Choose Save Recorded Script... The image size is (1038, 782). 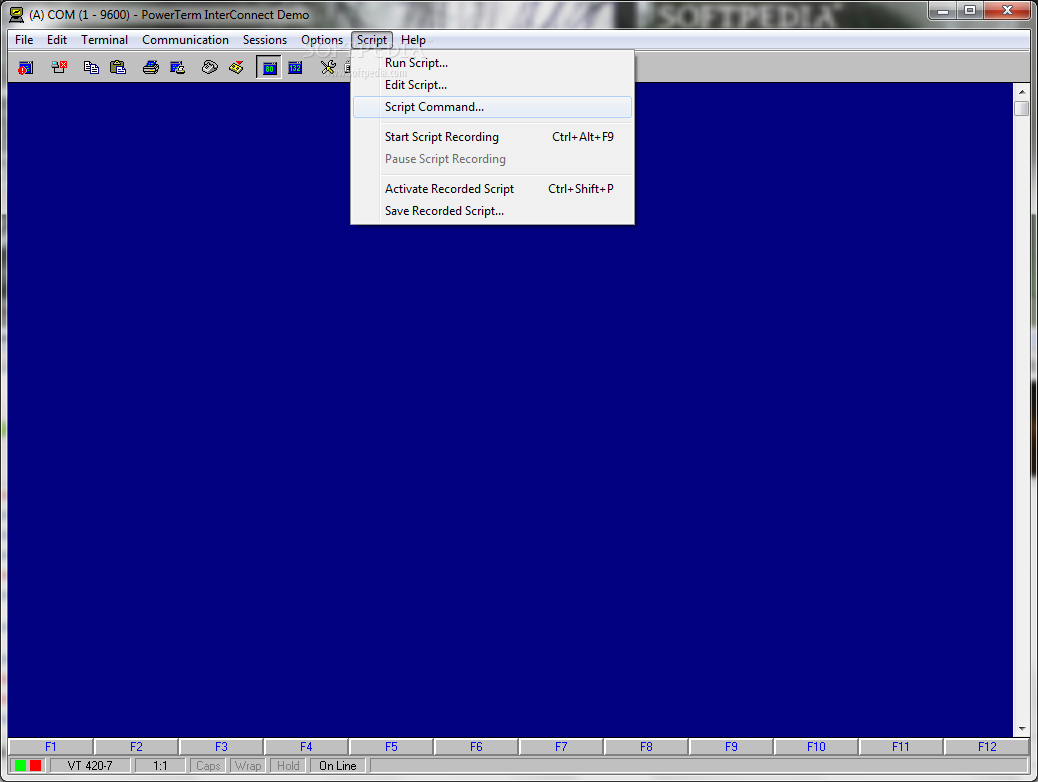pyautogui.click(x=493, y=211)
